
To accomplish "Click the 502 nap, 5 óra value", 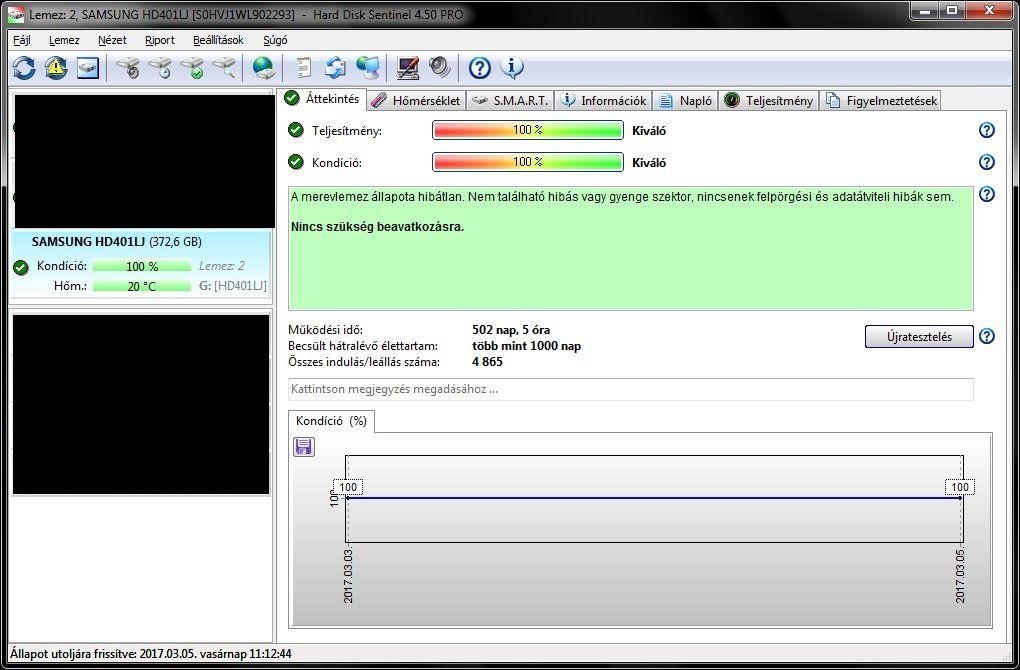I will (511, 330).
